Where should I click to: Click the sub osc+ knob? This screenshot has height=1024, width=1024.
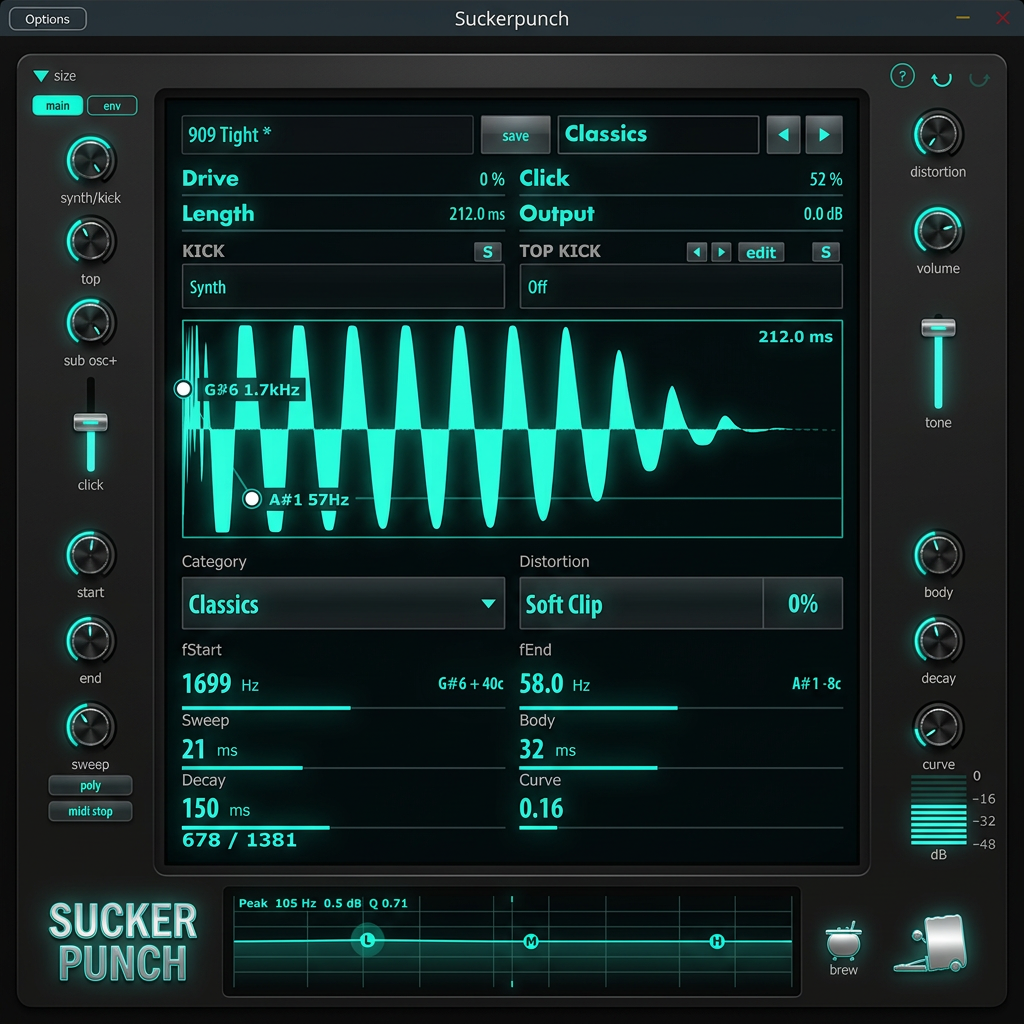90,323
